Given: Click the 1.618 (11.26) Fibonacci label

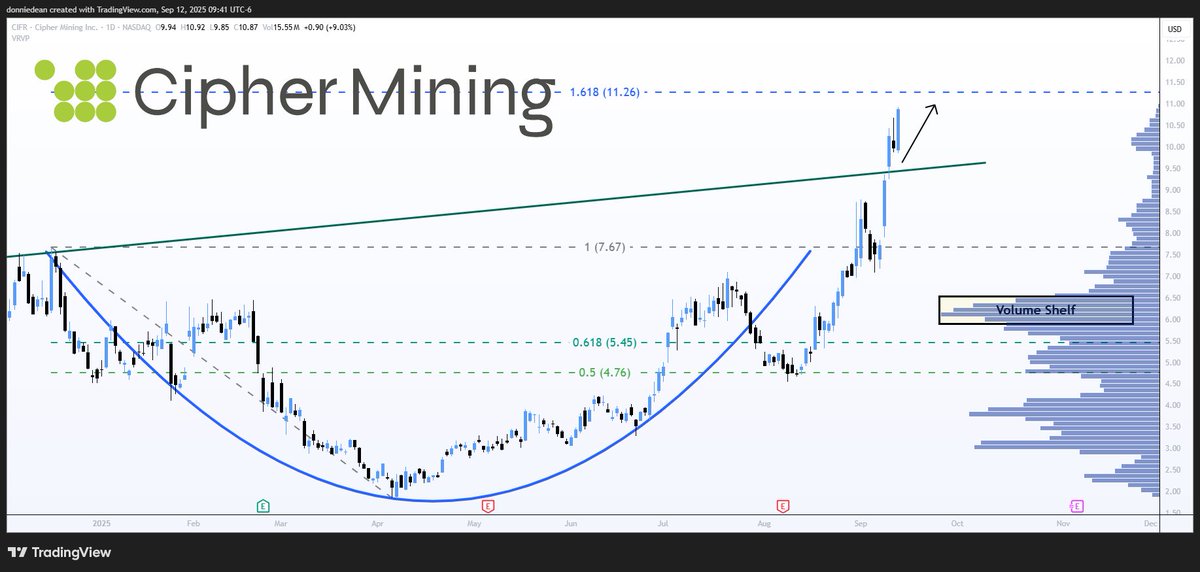Looking at the screenshot, I should click(604, 92).
